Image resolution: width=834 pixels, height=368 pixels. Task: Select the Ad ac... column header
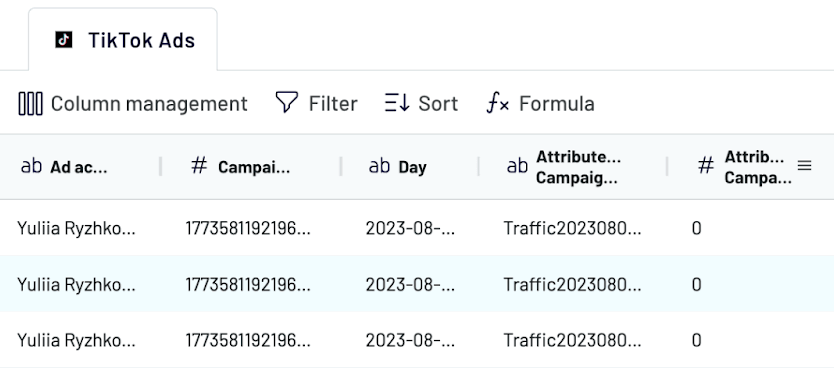click(80, 167)
